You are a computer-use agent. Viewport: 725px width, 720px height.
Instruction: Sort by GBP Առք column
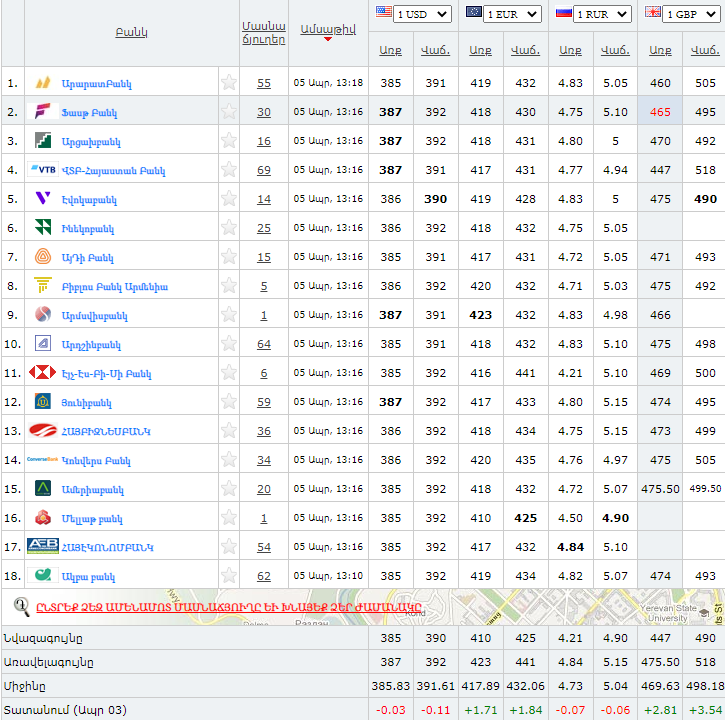click(x=660, y=50)
